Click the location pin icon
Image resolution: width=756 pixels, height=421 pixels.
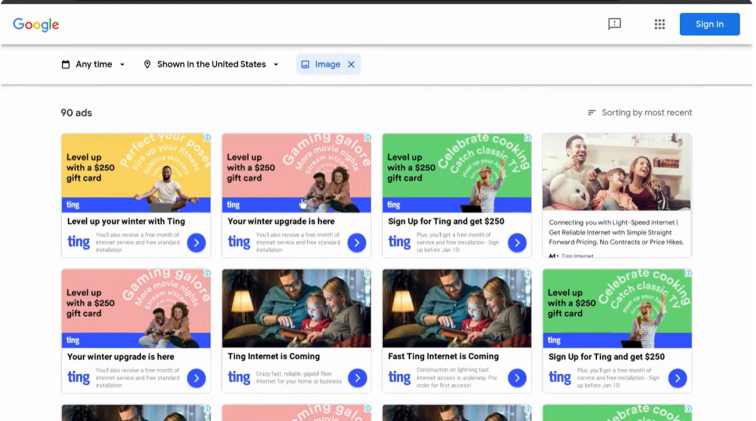pyautogui.click(x=147, y=64)
